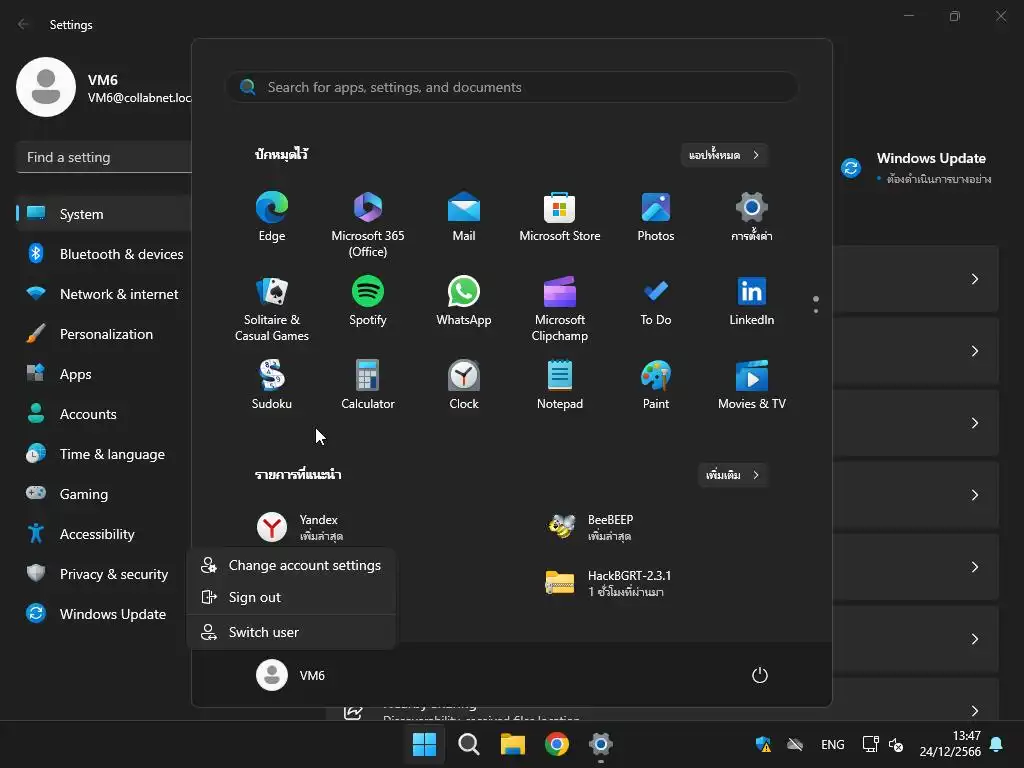1024x768 pixels.
Task: Open notification bell in taskbar
Action: click(x=997, y=744)
